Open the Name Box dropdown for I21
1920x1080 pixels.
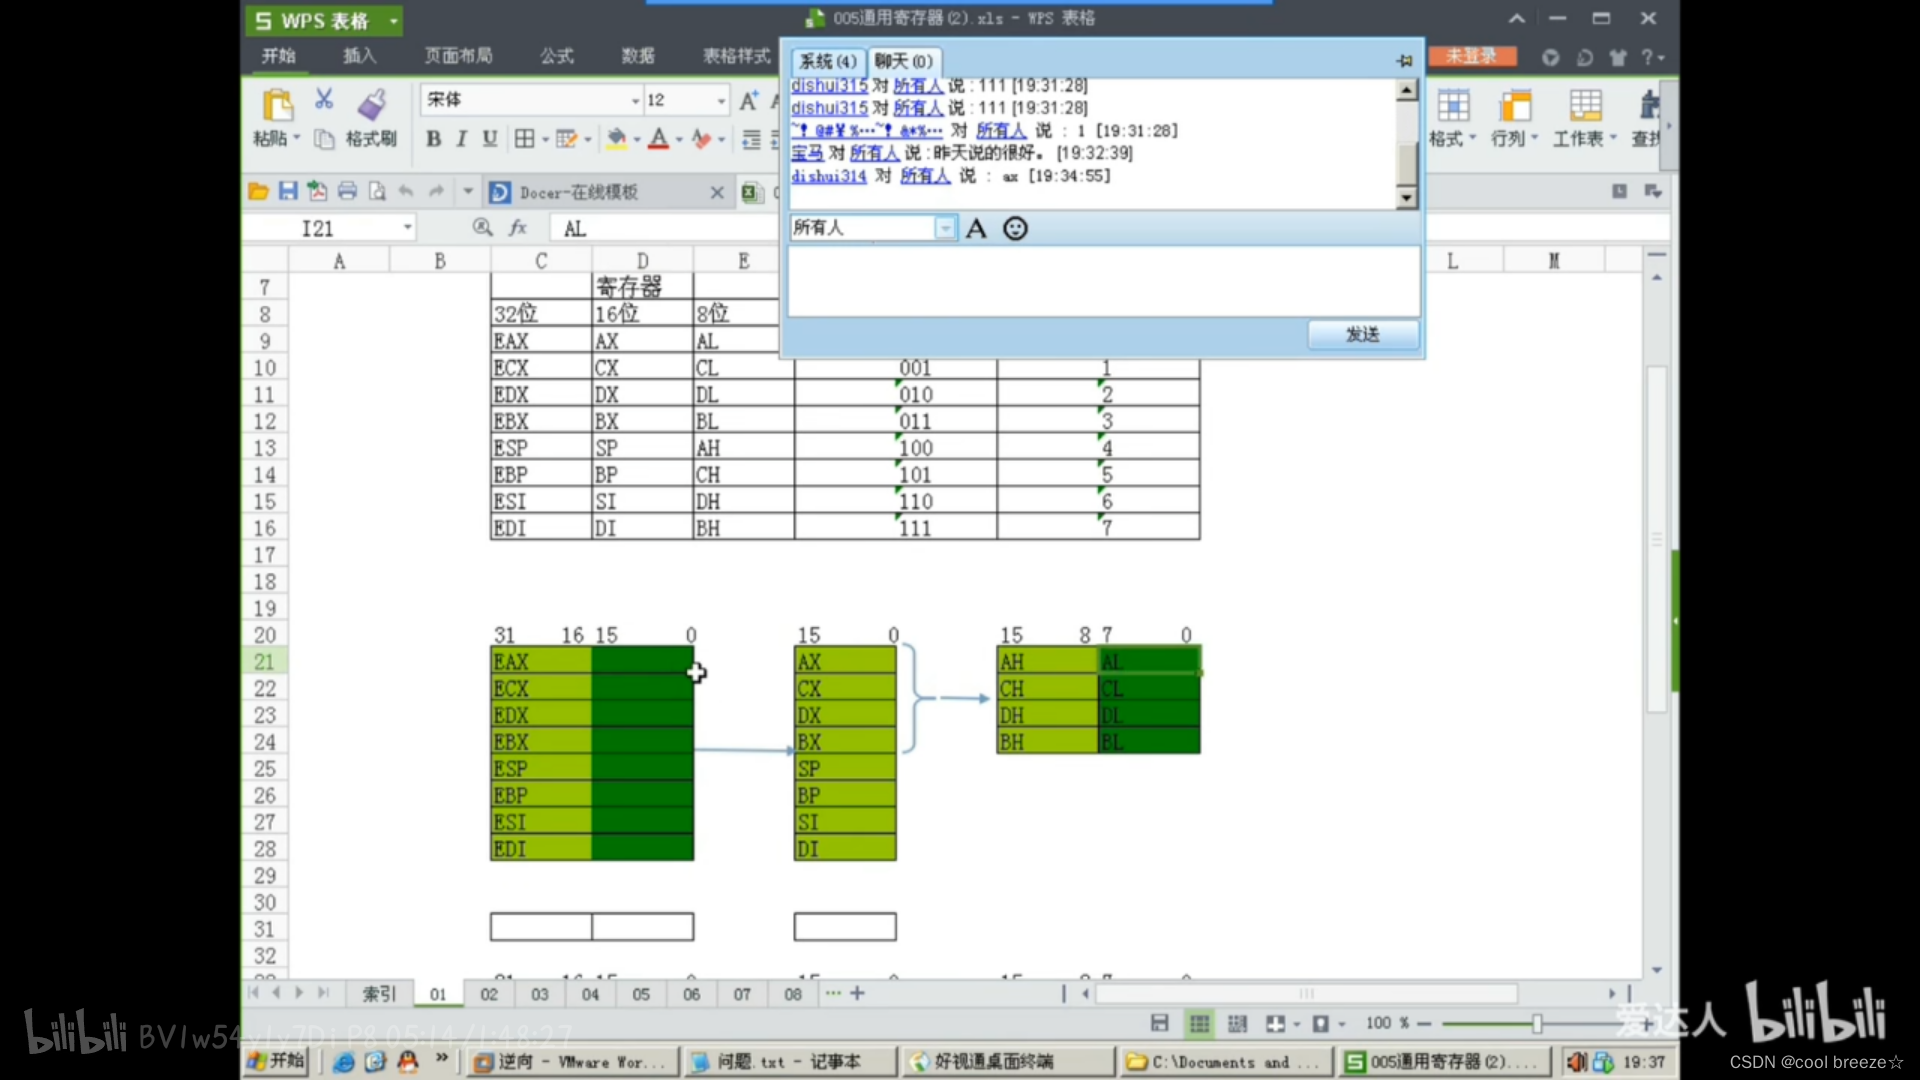pos(408,228)
